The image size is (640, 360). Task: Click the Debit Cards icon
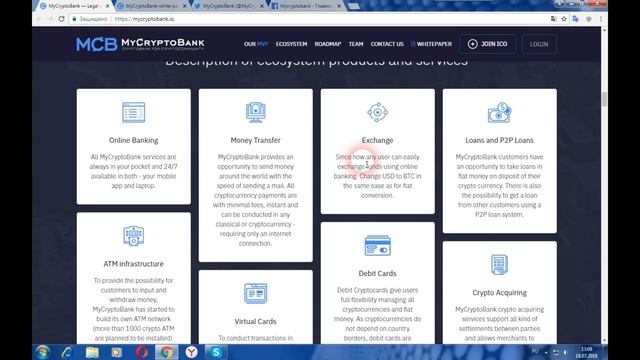tap(378, 246)
